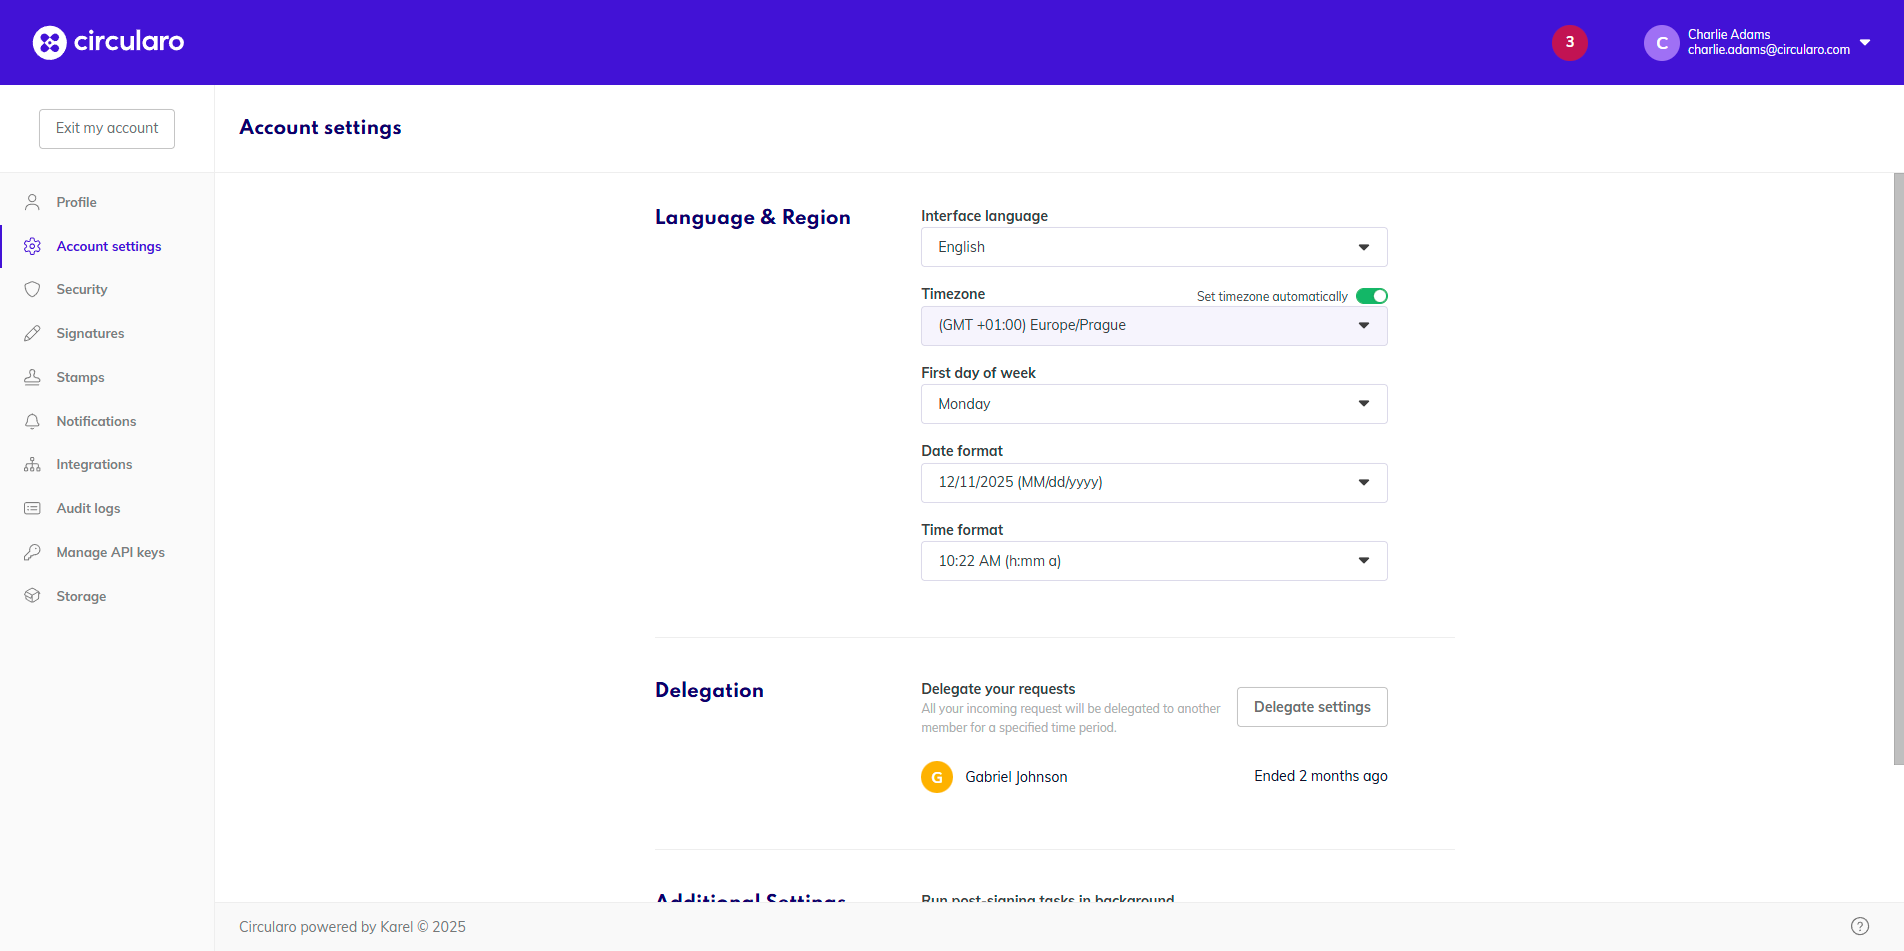Screen dimensions: 1904x951
Task: Click the Manage API keys key icon
Action: (32, 552)
